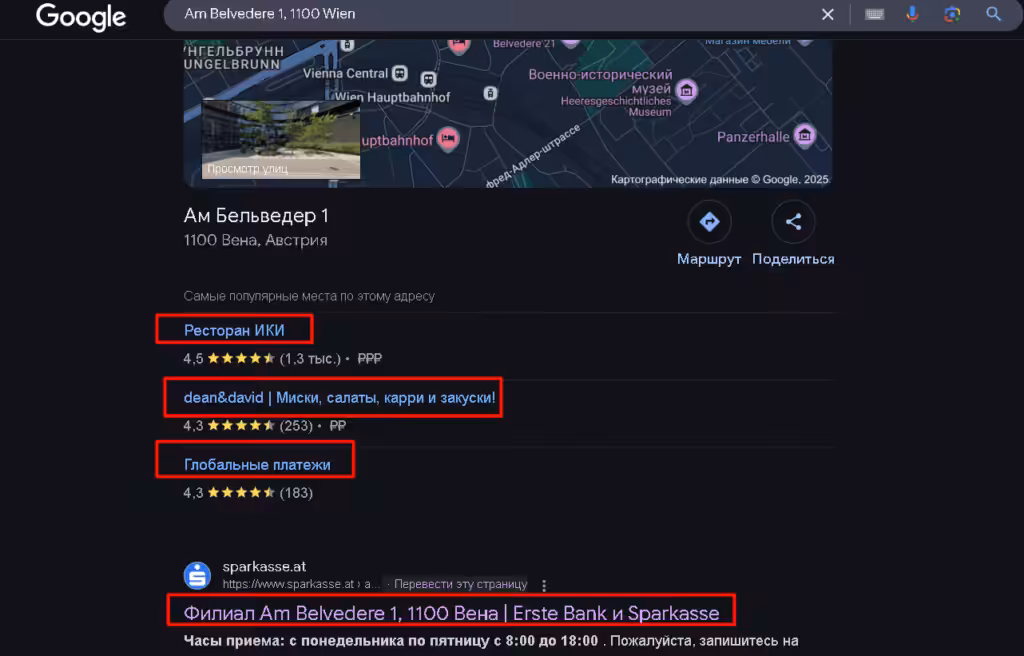Open the Ресторан ИКИ link
The image size is (1024, 656).
click(234, 331)
